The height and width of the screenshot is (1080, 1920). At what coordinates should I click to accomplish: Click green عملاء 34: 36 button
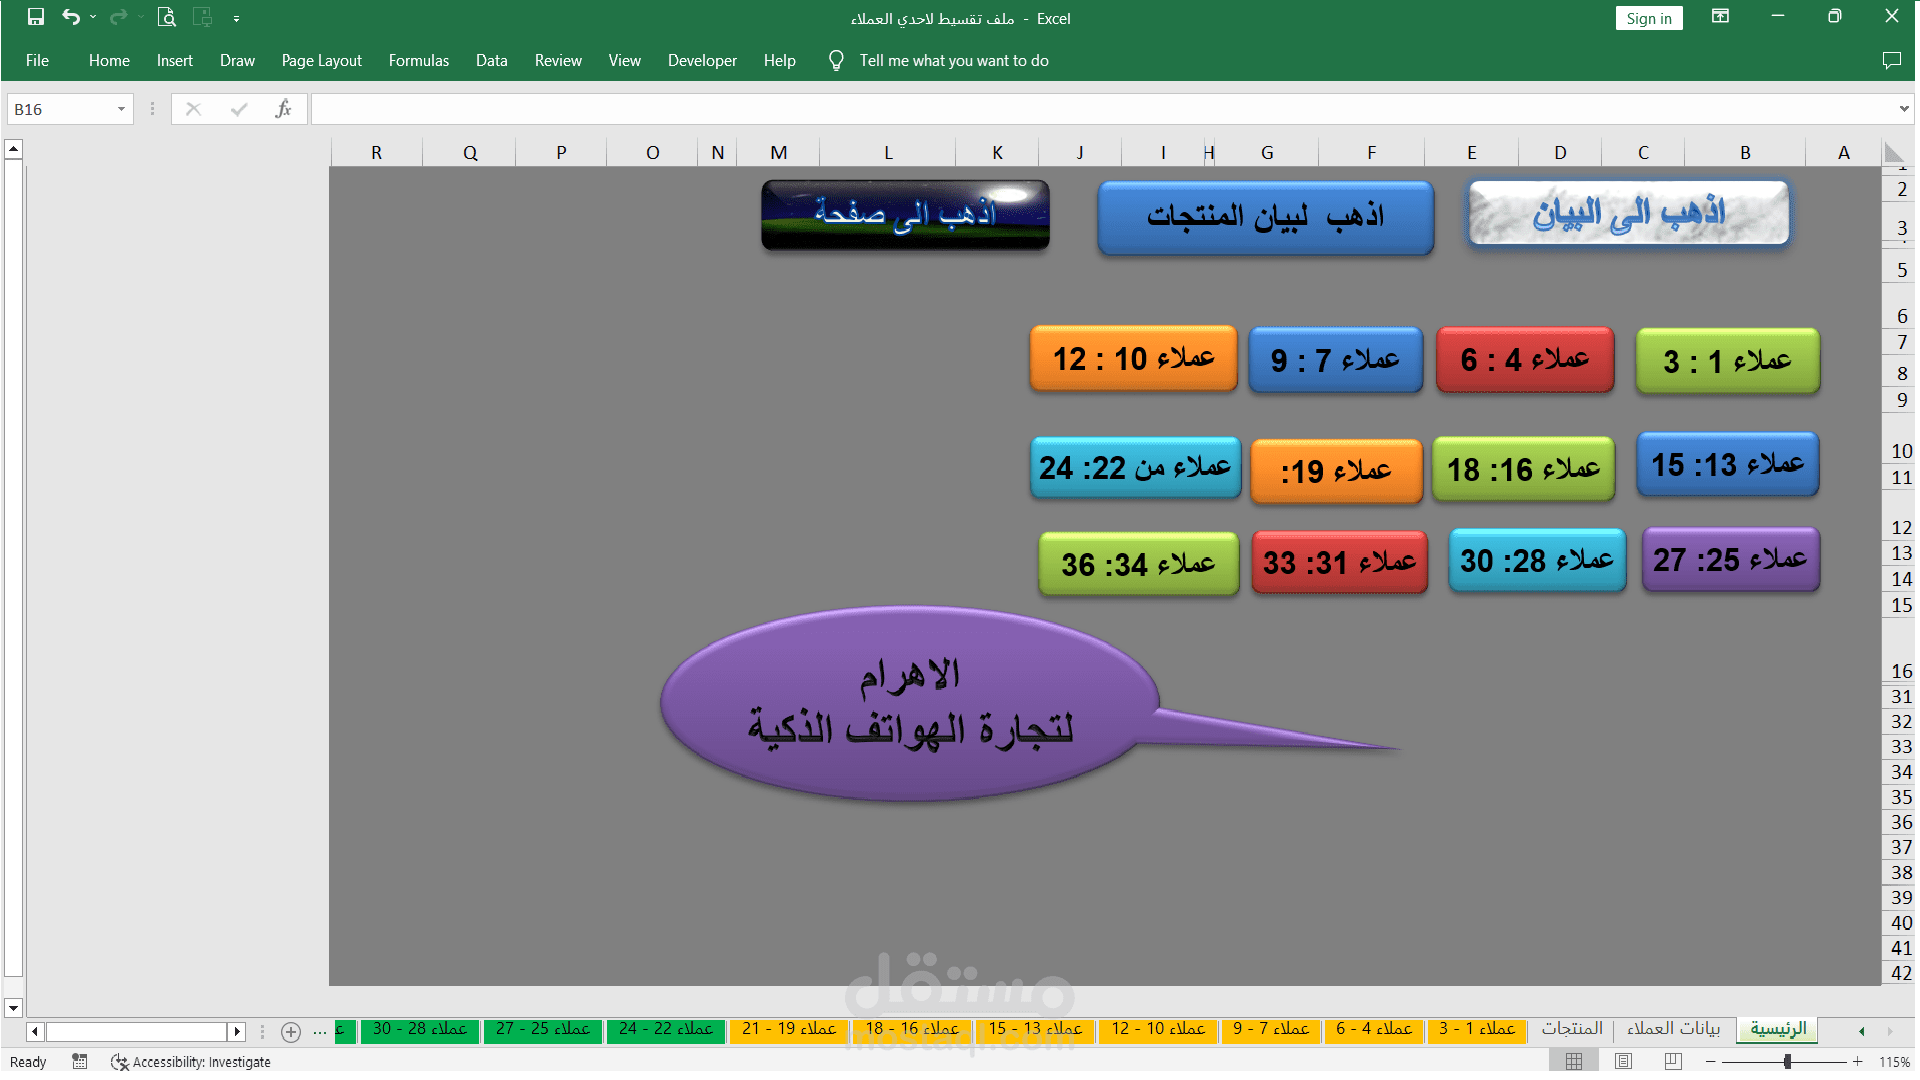tap(1138, 564)
